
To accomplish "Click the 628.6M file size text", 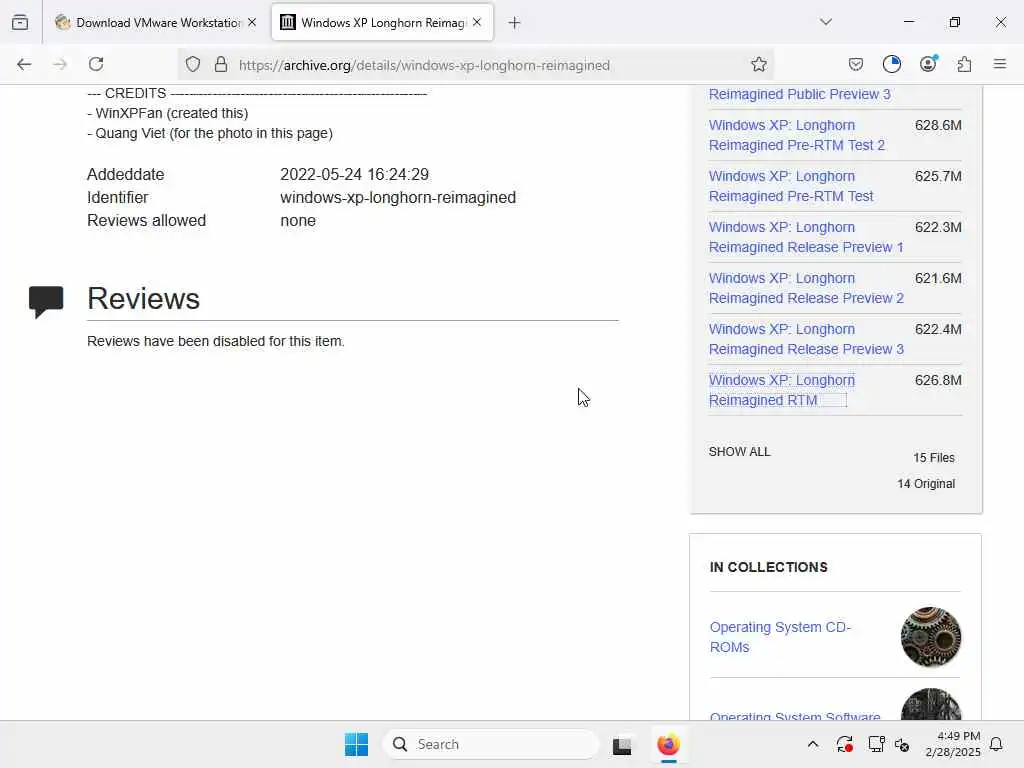I will [x=938, y=125].
